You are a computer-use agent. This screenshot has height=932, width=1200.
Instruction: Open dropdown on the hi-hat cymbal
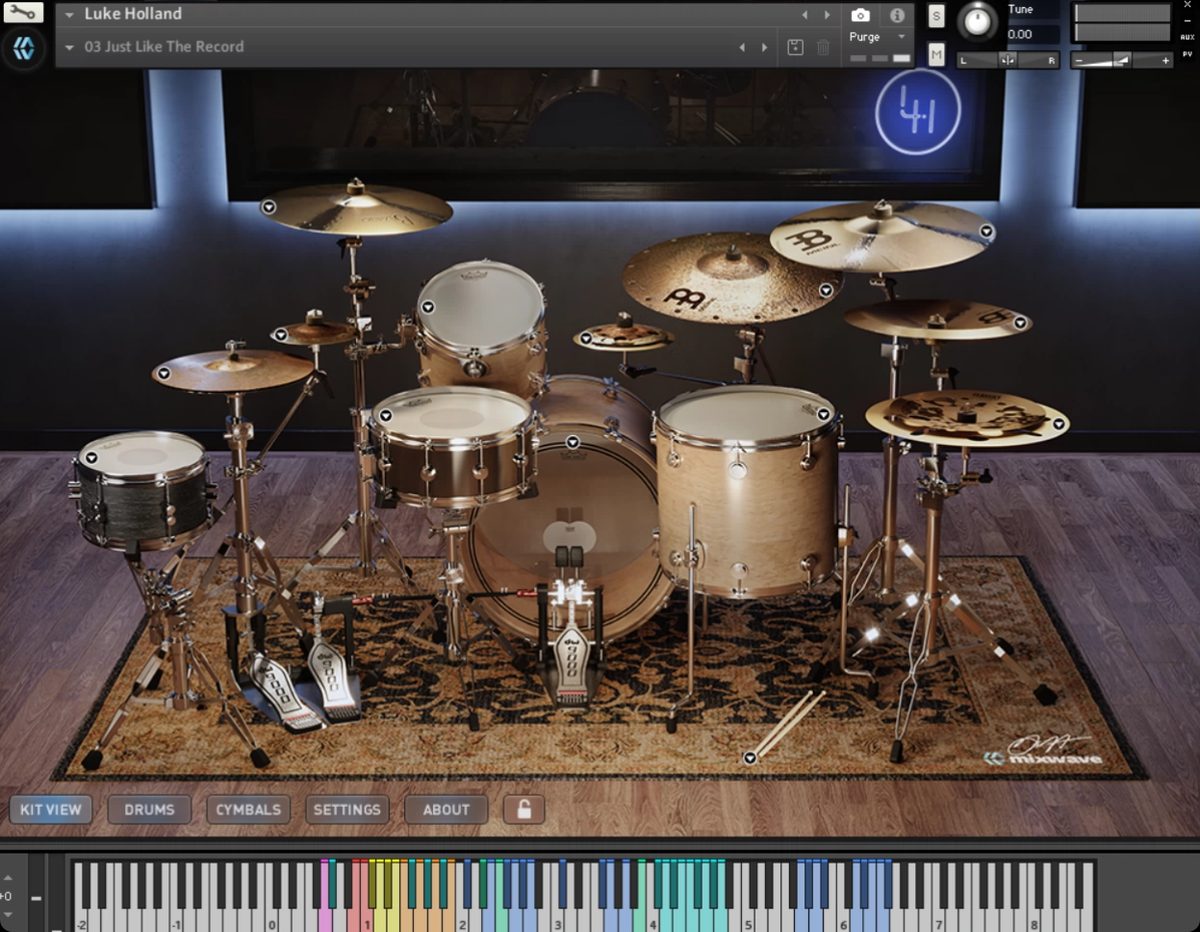point(164,374)
